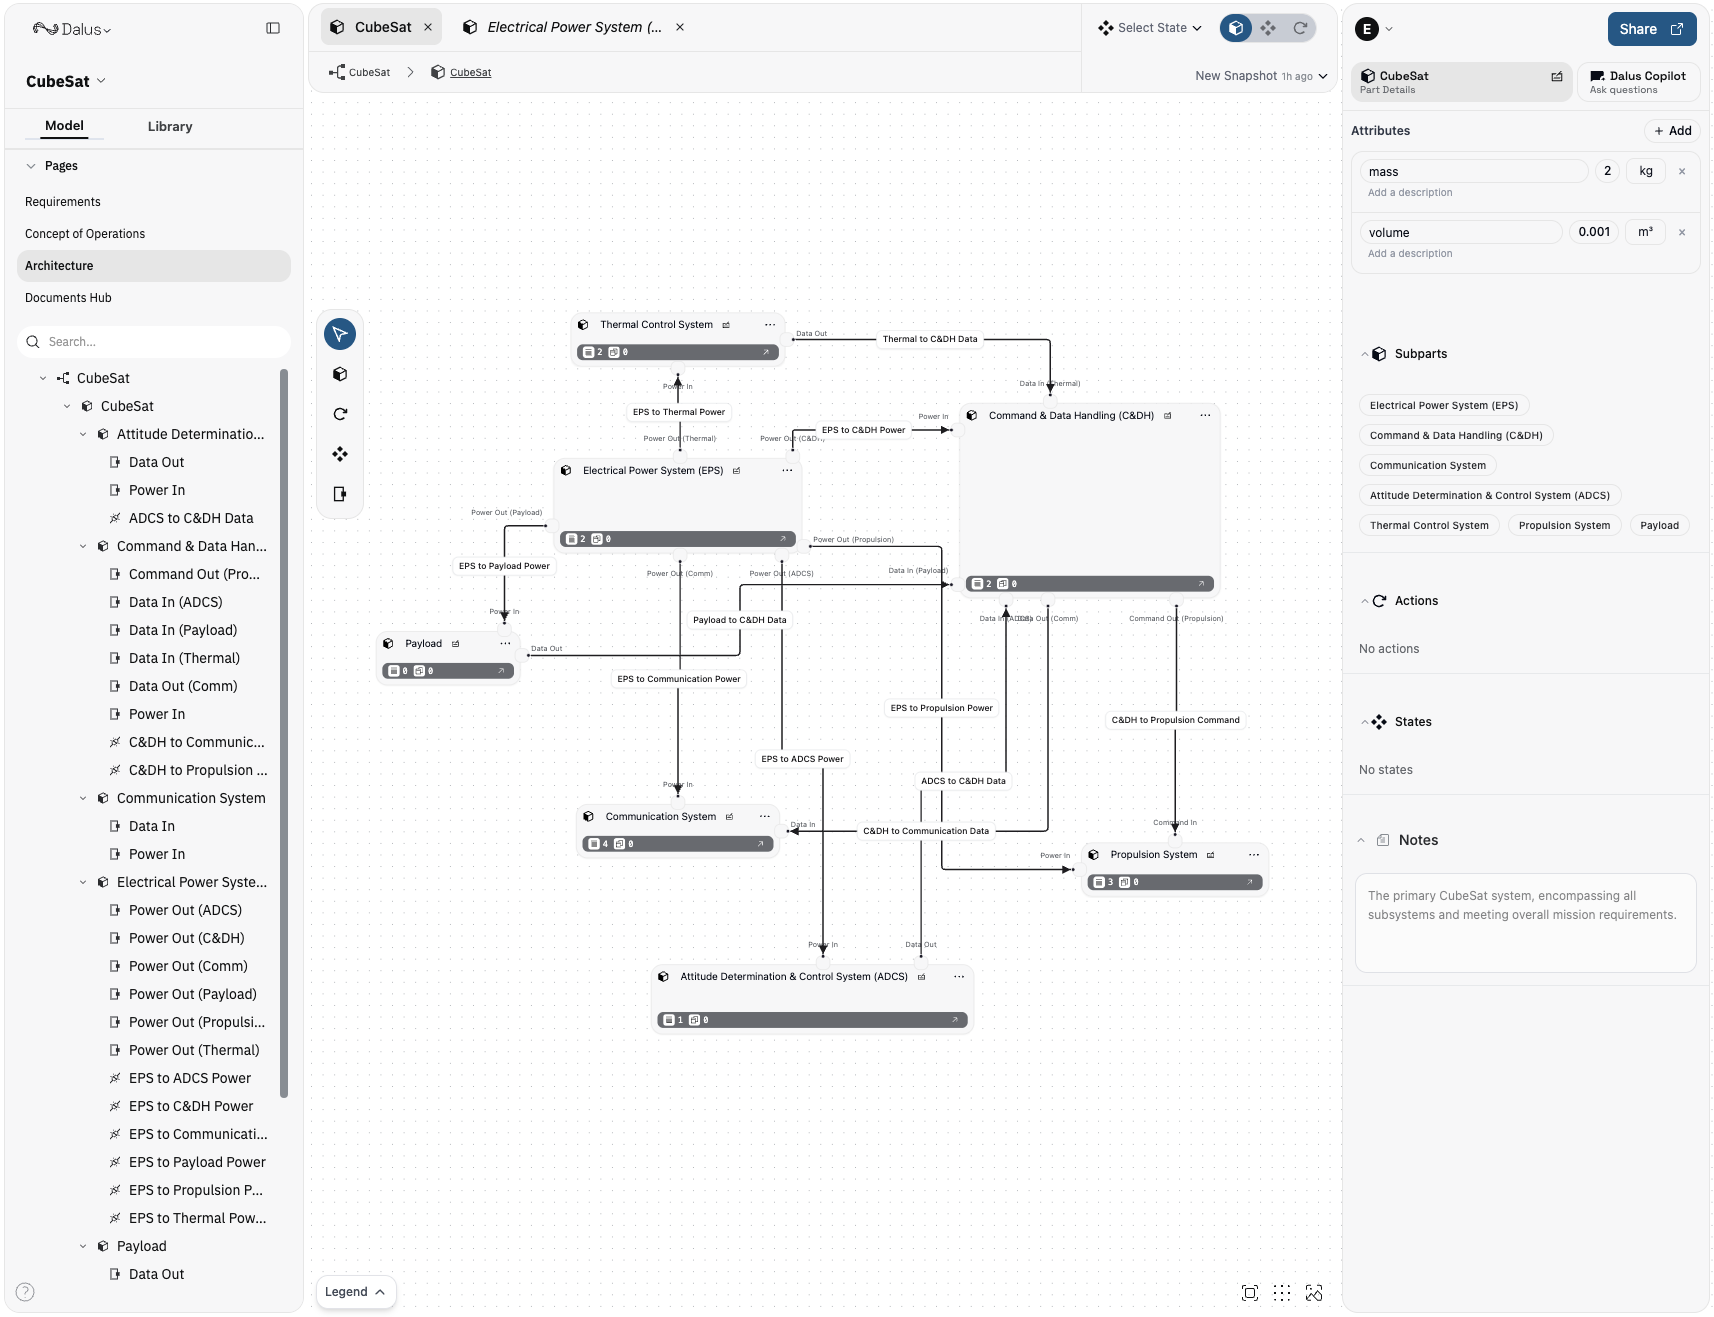This screenshot has height=1317, width=1714.
Task: Open the Requirements page
Action: [62, 201]
